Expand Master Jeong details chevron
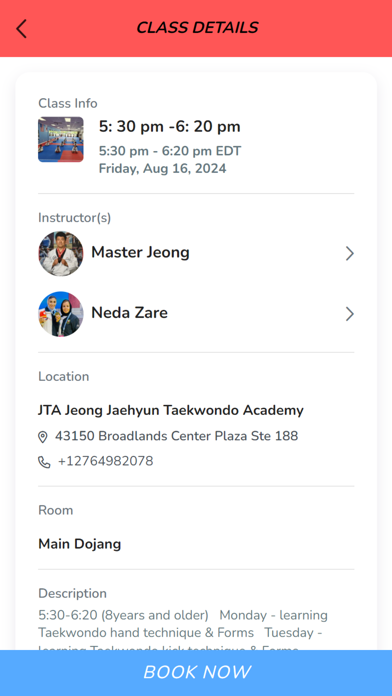This screenshot has height=696, width=392. [x=350, y=253]
